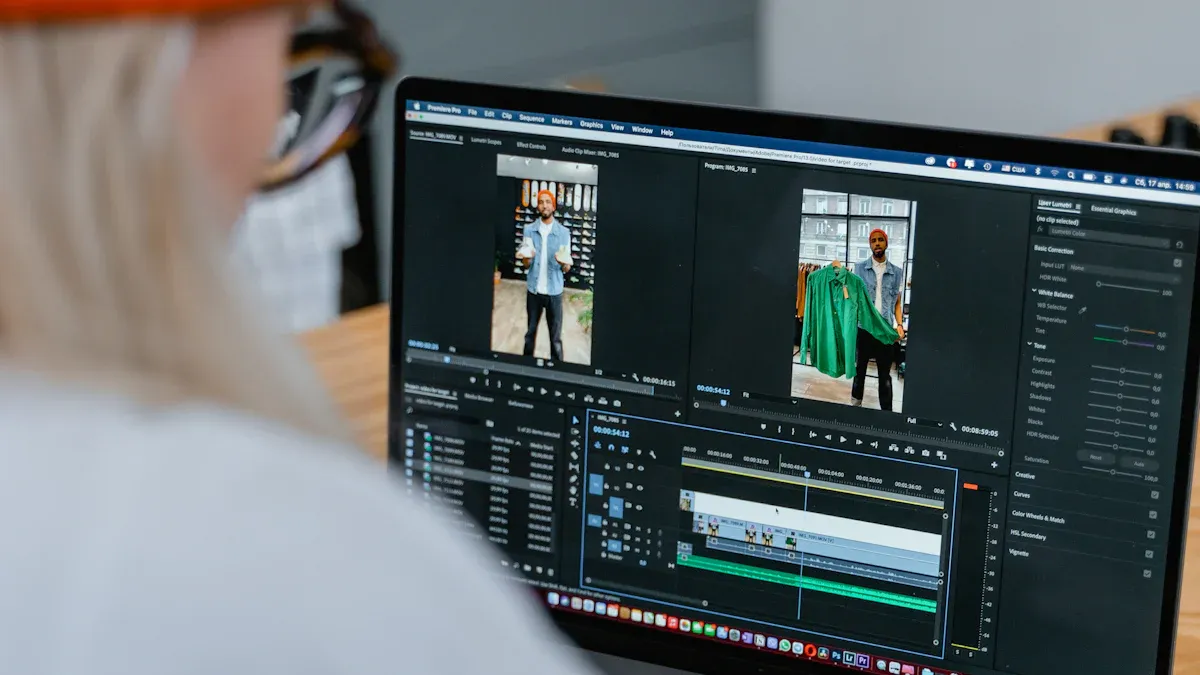
Task: Select the Hand tool in the toolbox
Action: coord(573,490)
